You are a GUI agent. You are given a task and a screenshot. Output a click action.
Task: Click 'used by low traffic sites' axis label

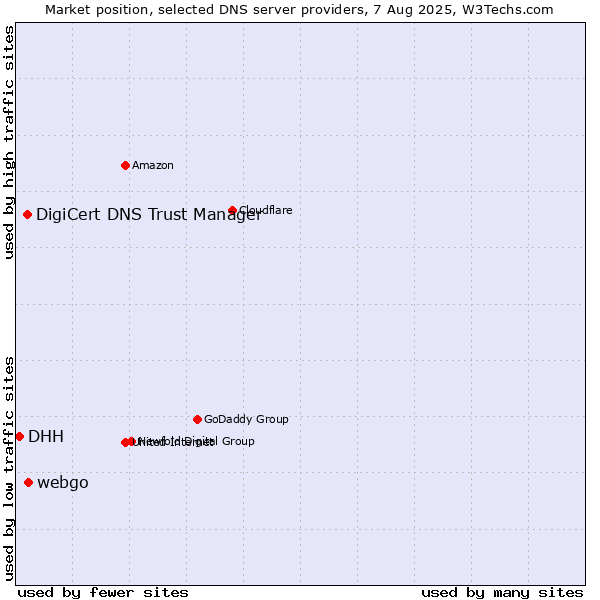(8, 469)
